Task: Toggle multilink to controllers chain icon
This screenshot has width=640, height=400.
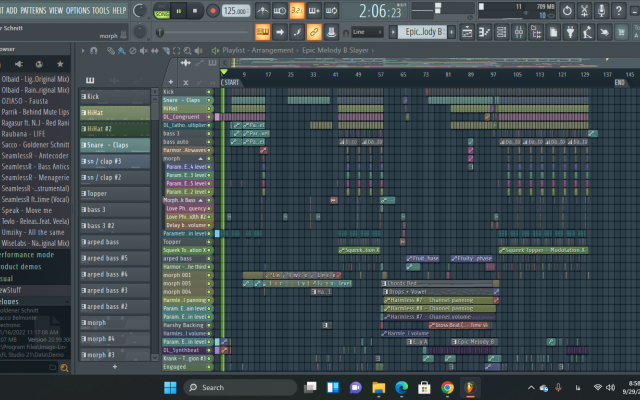Action: (314, 32)
